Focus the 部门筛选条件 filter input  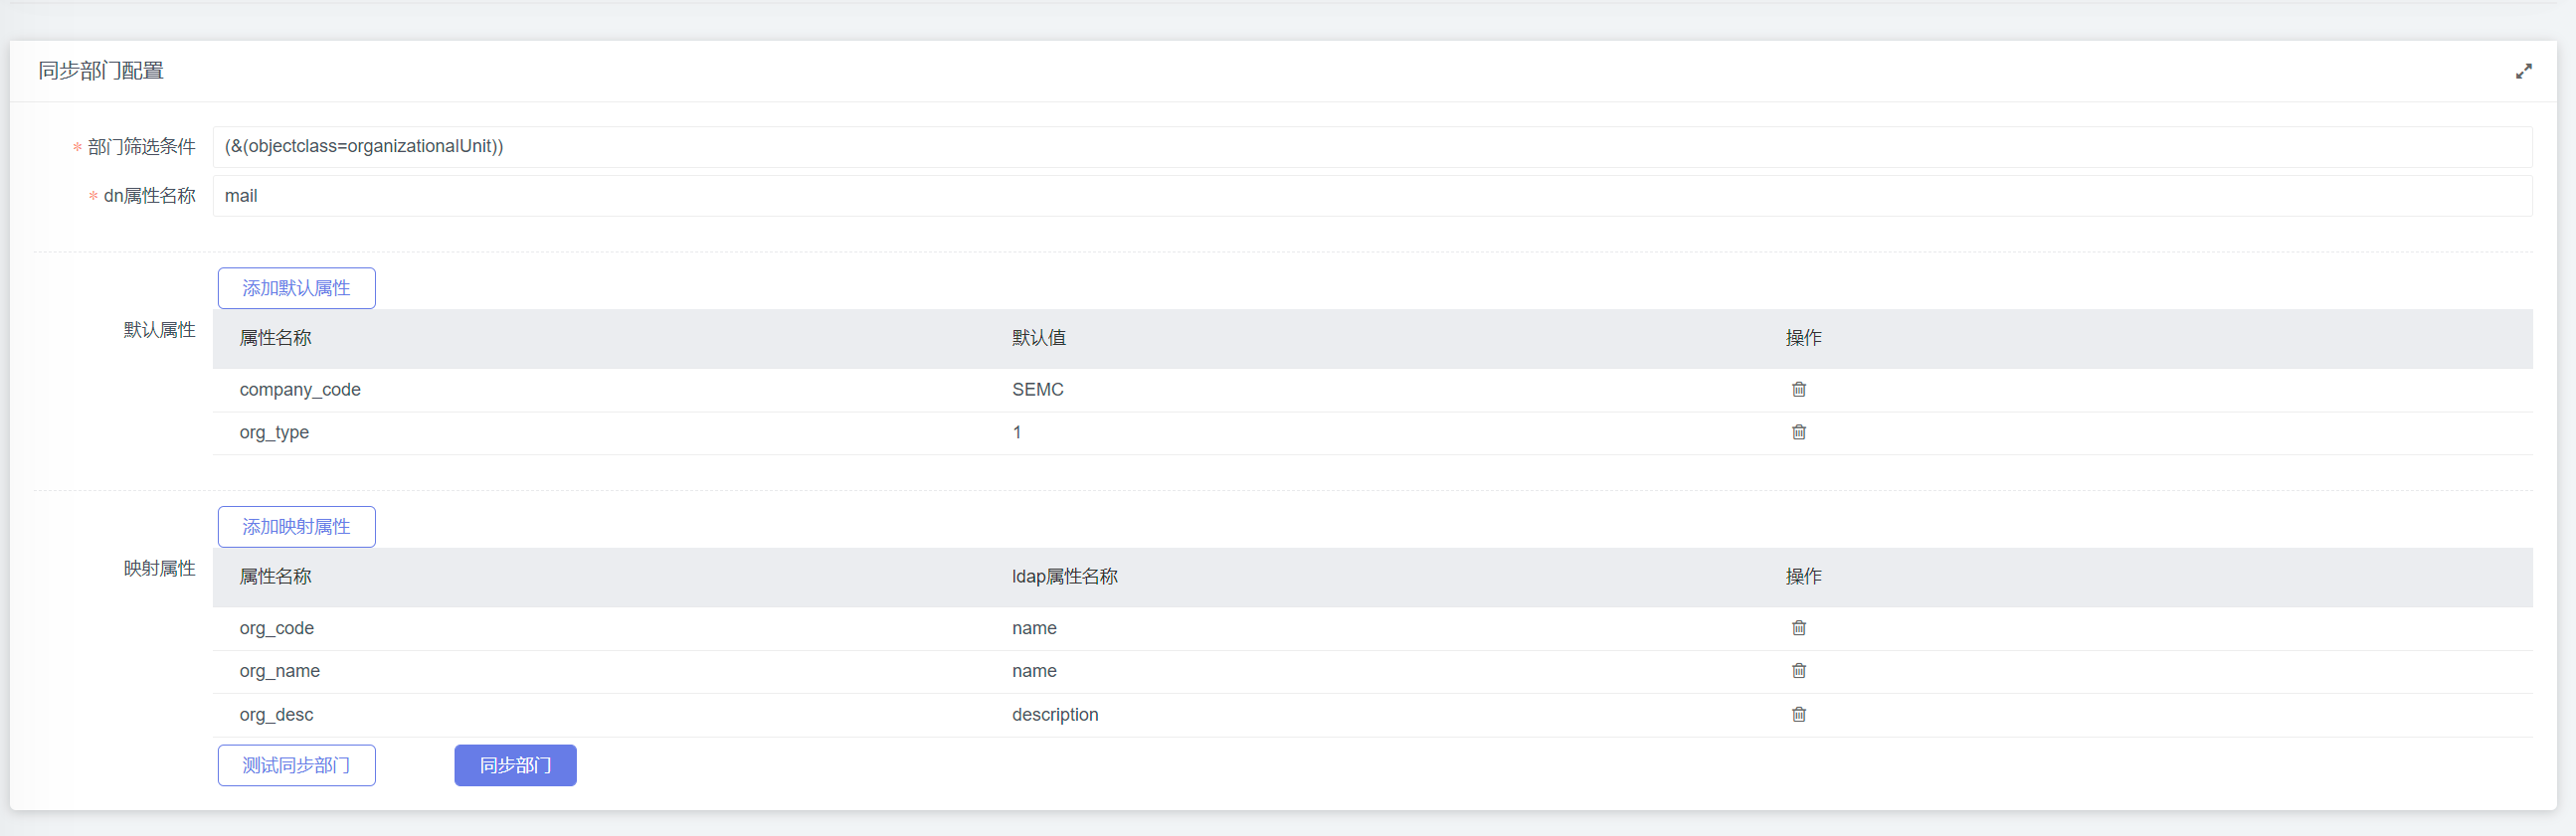click(x=1372, y=146)
